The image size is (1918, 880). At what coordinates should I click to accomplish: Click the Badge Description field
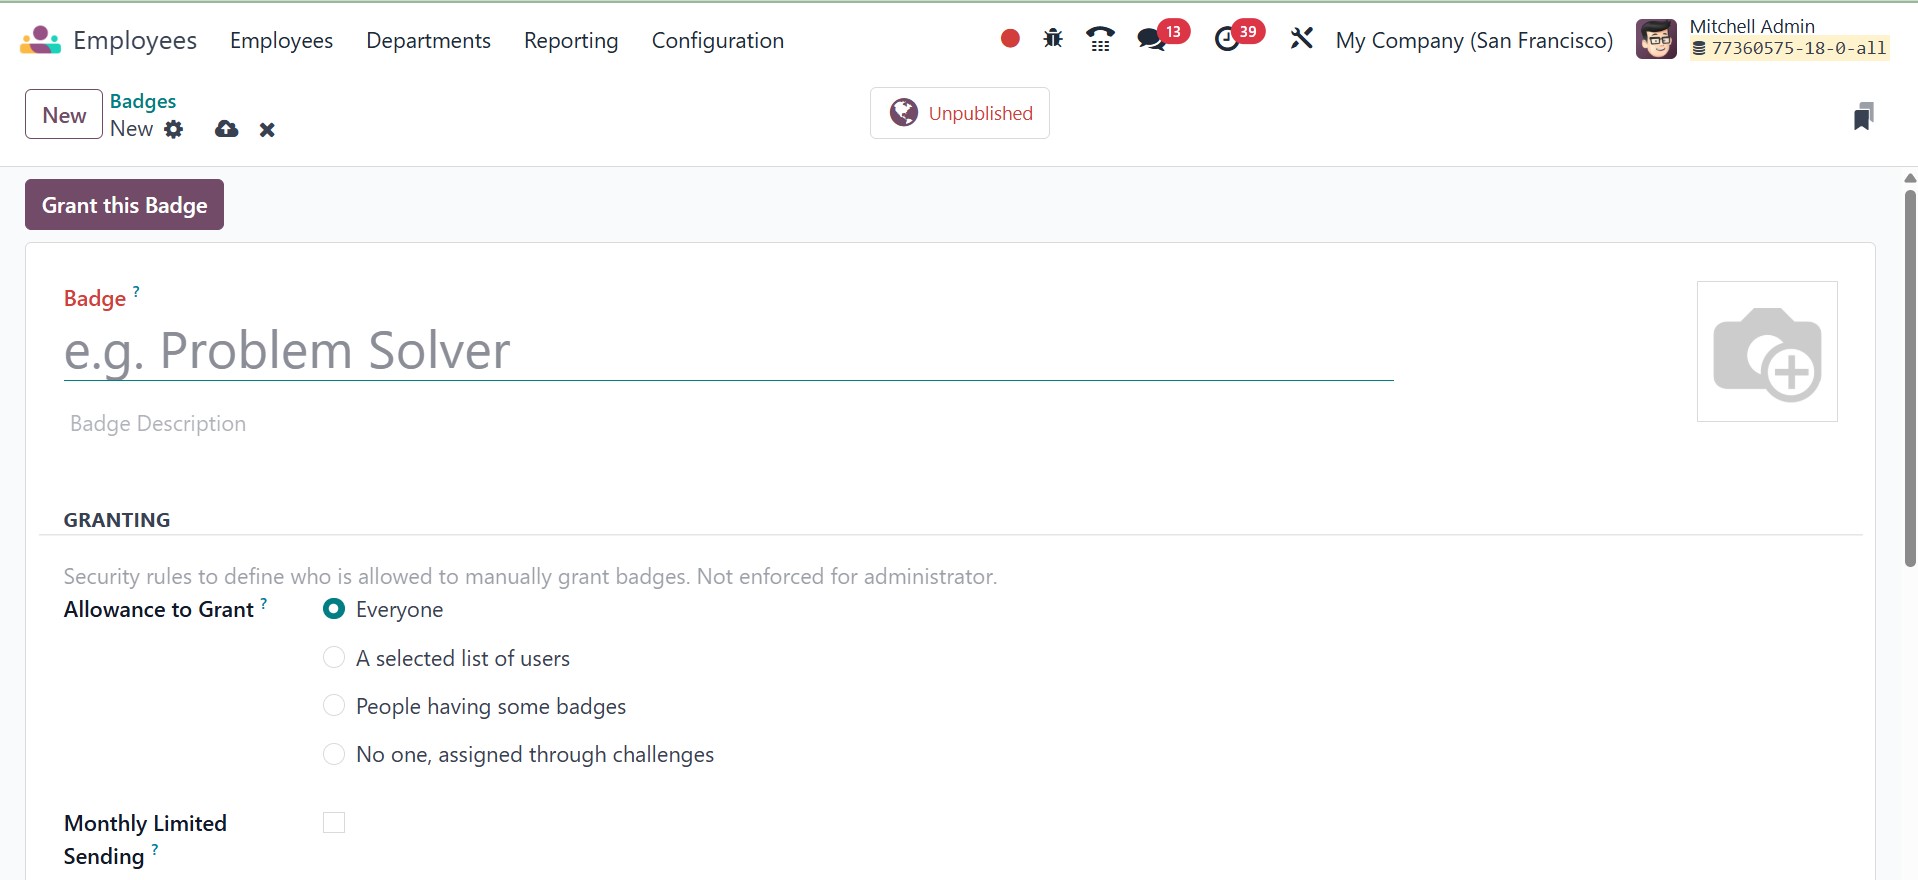pos(729,424)
